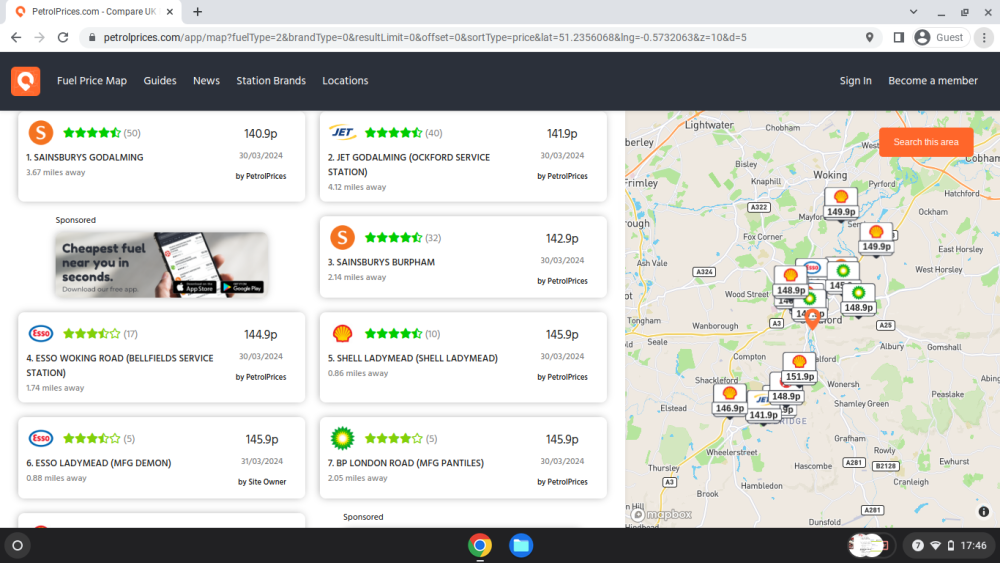Open 2. JET GODALMING station name
1000x563 pixels.
[409, 165]
